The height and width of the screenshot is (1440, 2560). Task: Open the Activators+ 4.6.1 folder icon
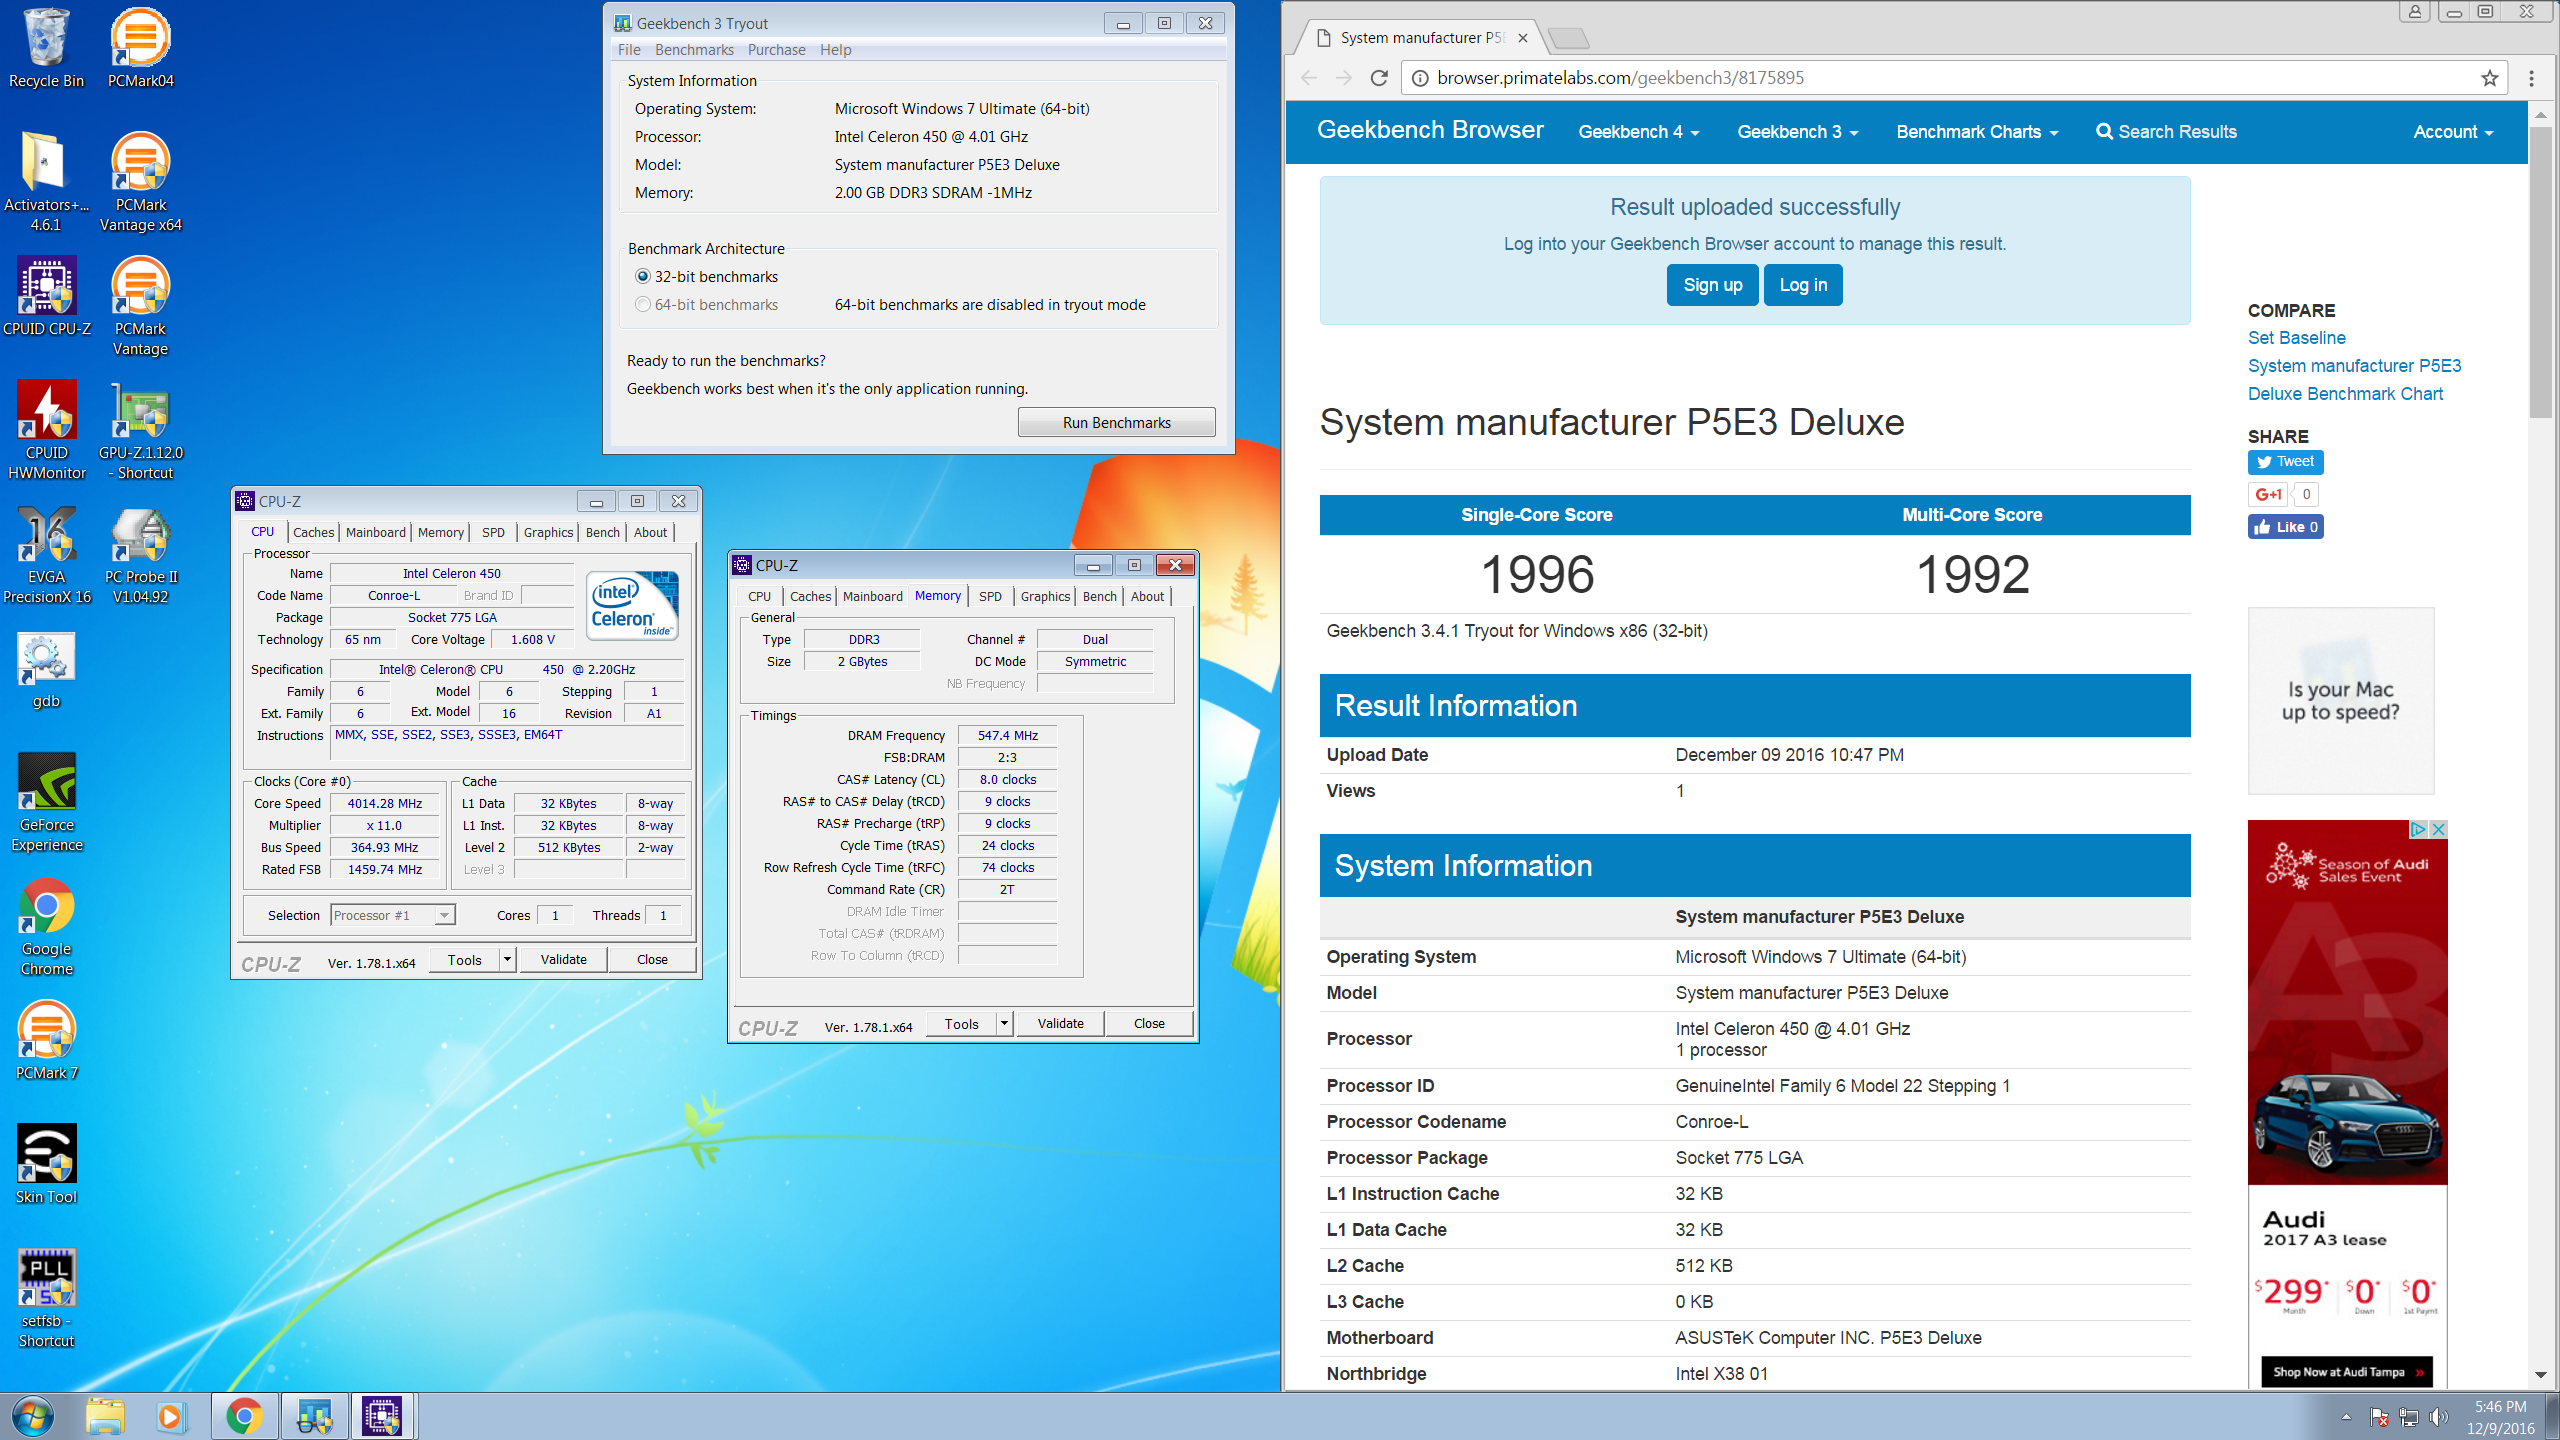[46, 182]
